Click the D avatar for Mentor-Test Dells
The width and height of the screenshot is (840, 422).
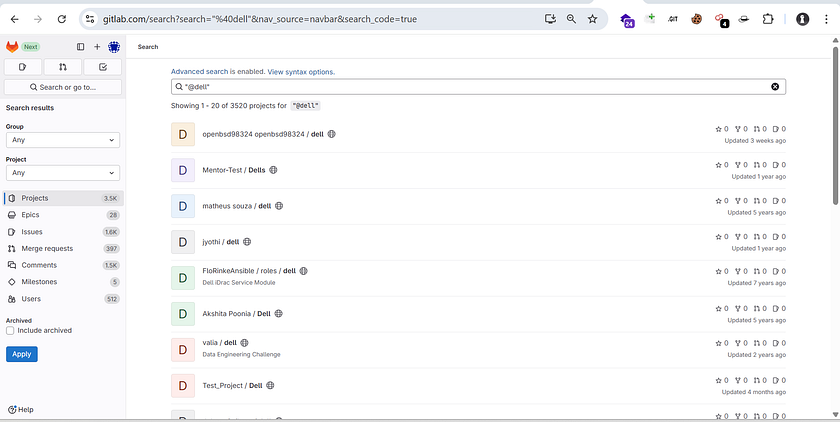183,170
